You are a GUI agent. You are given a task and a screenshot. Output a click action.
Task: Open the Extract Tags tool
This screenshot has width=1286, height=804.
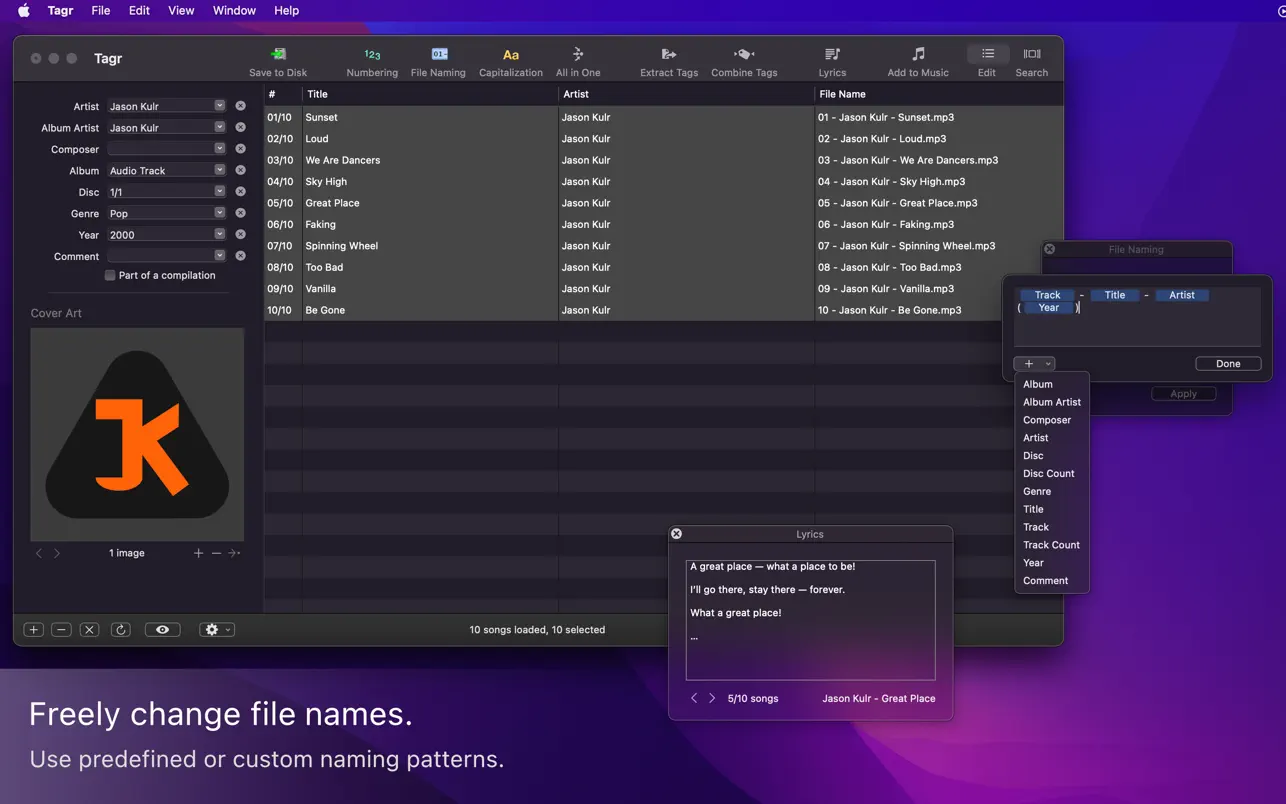669,55
